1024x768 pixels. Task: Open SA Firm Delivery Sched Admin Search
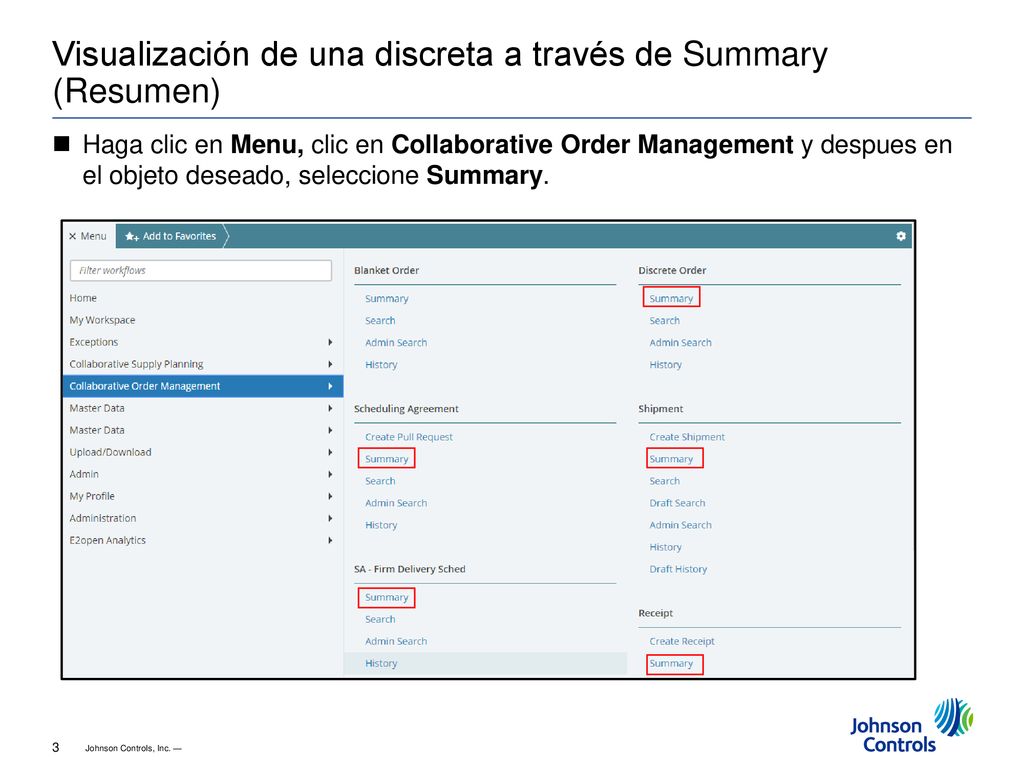point(396,641)
